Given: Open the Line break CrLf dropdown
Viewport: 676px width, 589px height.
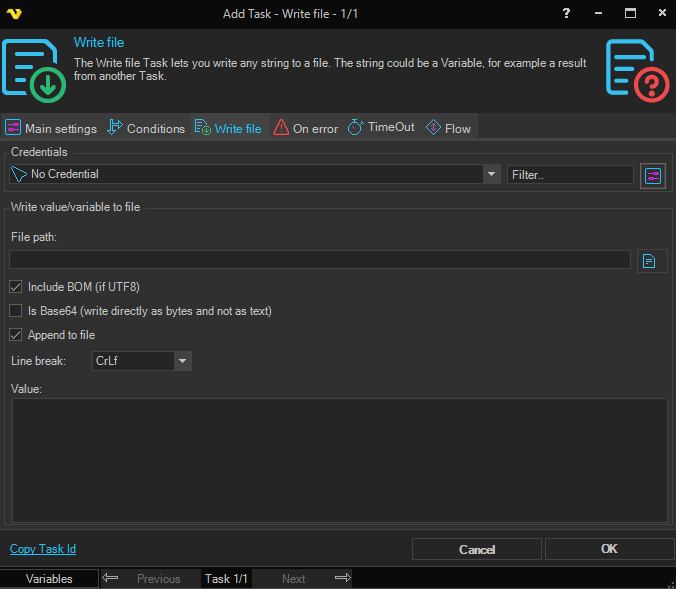Looking at the screenshot, I should [x=181, y=360].
